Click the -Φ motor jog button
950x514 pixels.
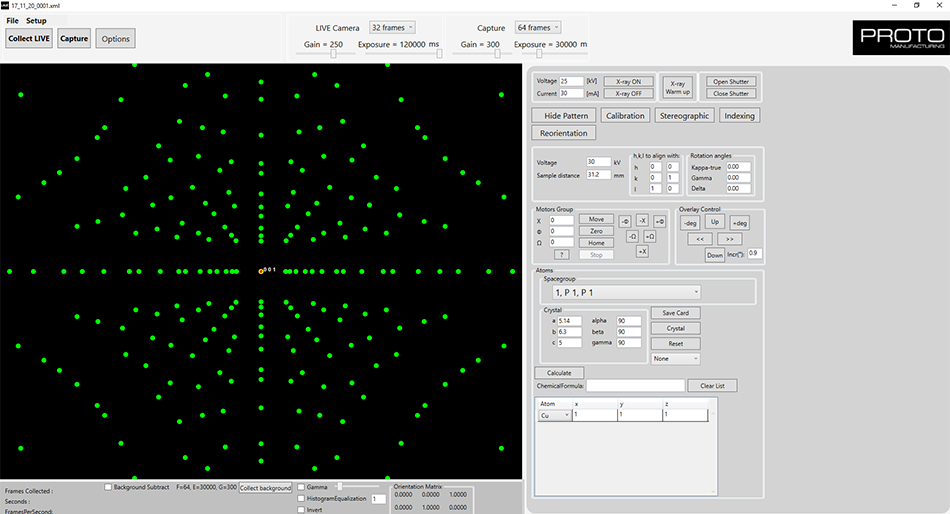tap(625, 221)
